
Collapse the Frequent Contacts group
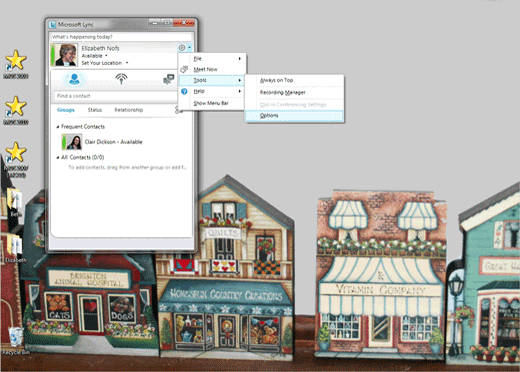[58, 127]
